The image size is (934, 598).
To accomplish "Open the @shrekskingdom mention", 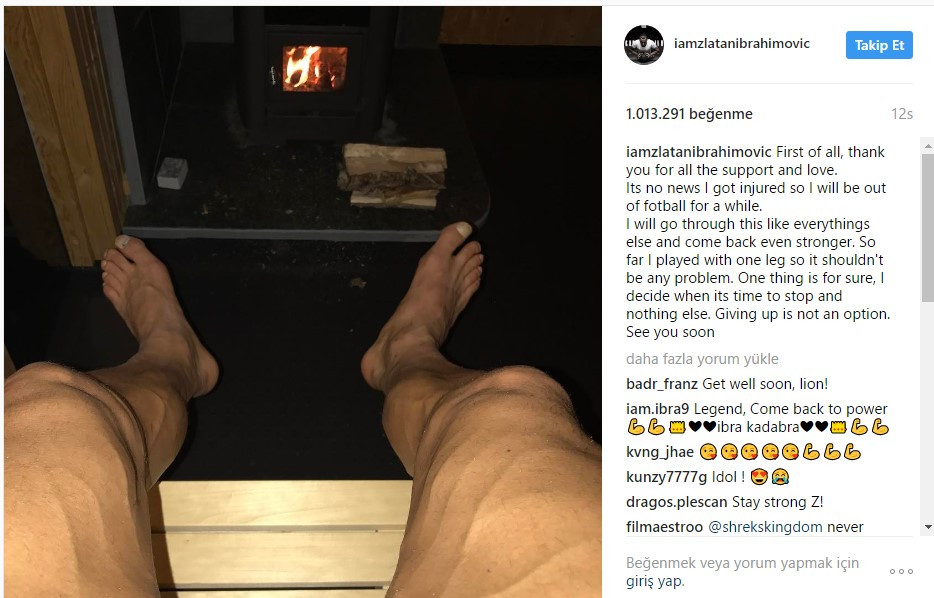I will tap(765, 527).
